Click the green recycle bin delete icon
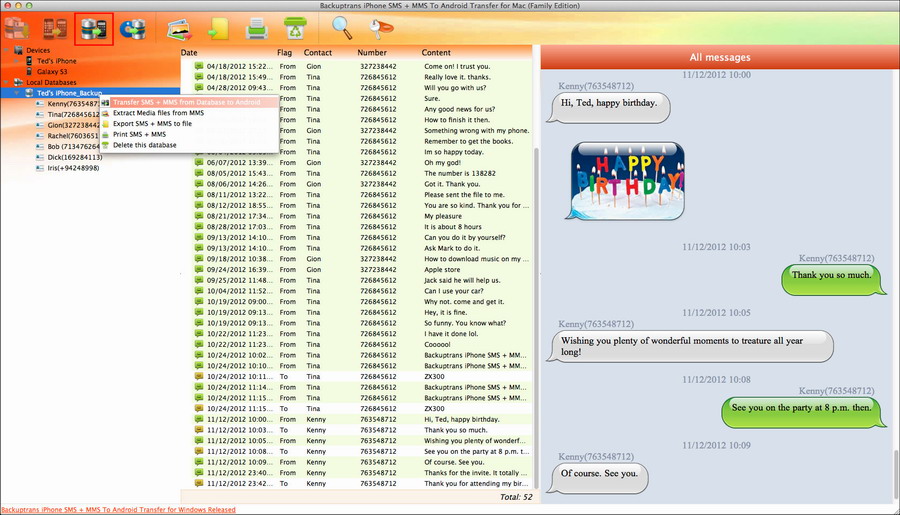This screenshot has height=515, width=900. click(x=295, y=28)
